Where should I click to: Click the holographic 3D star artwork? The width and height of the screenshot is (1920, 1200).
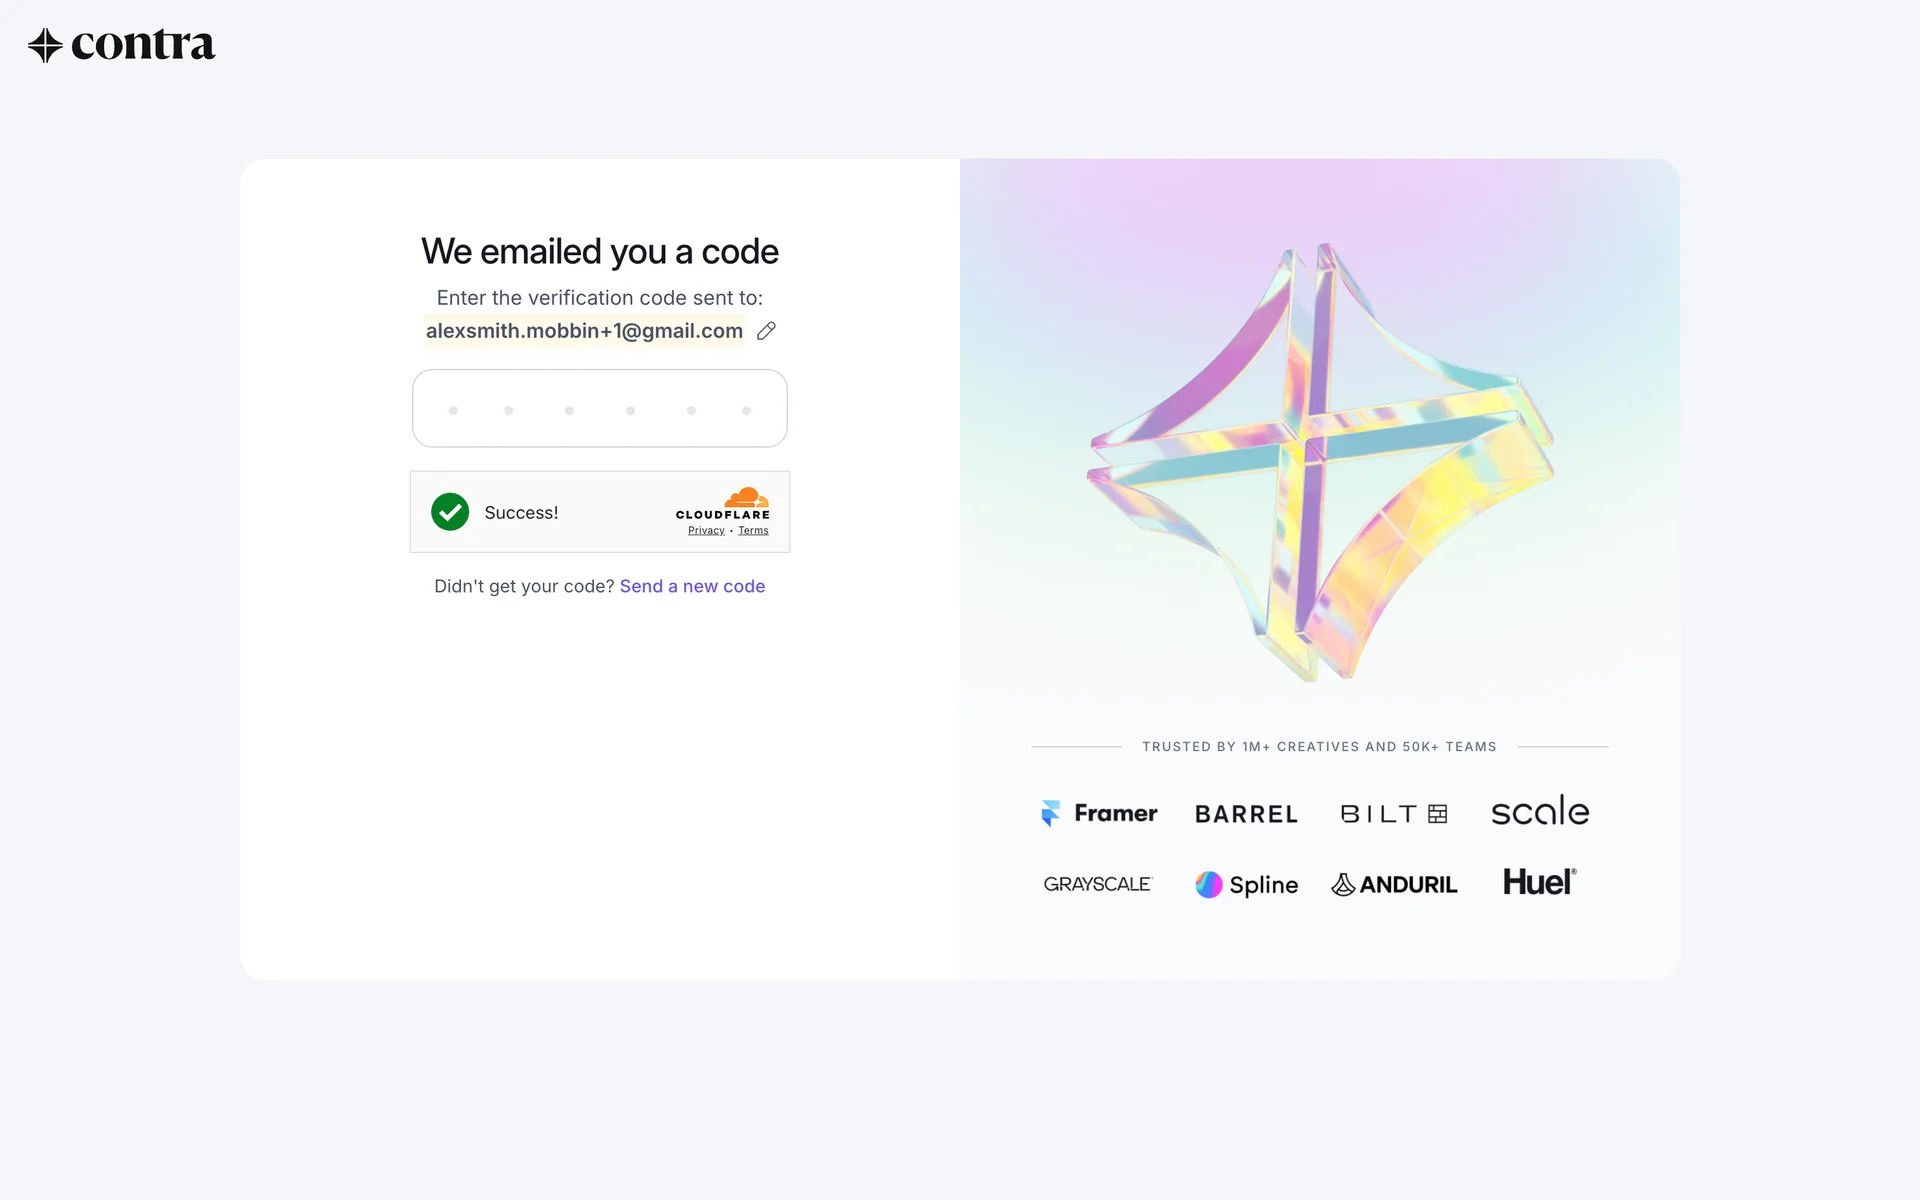pos(1319,460)
